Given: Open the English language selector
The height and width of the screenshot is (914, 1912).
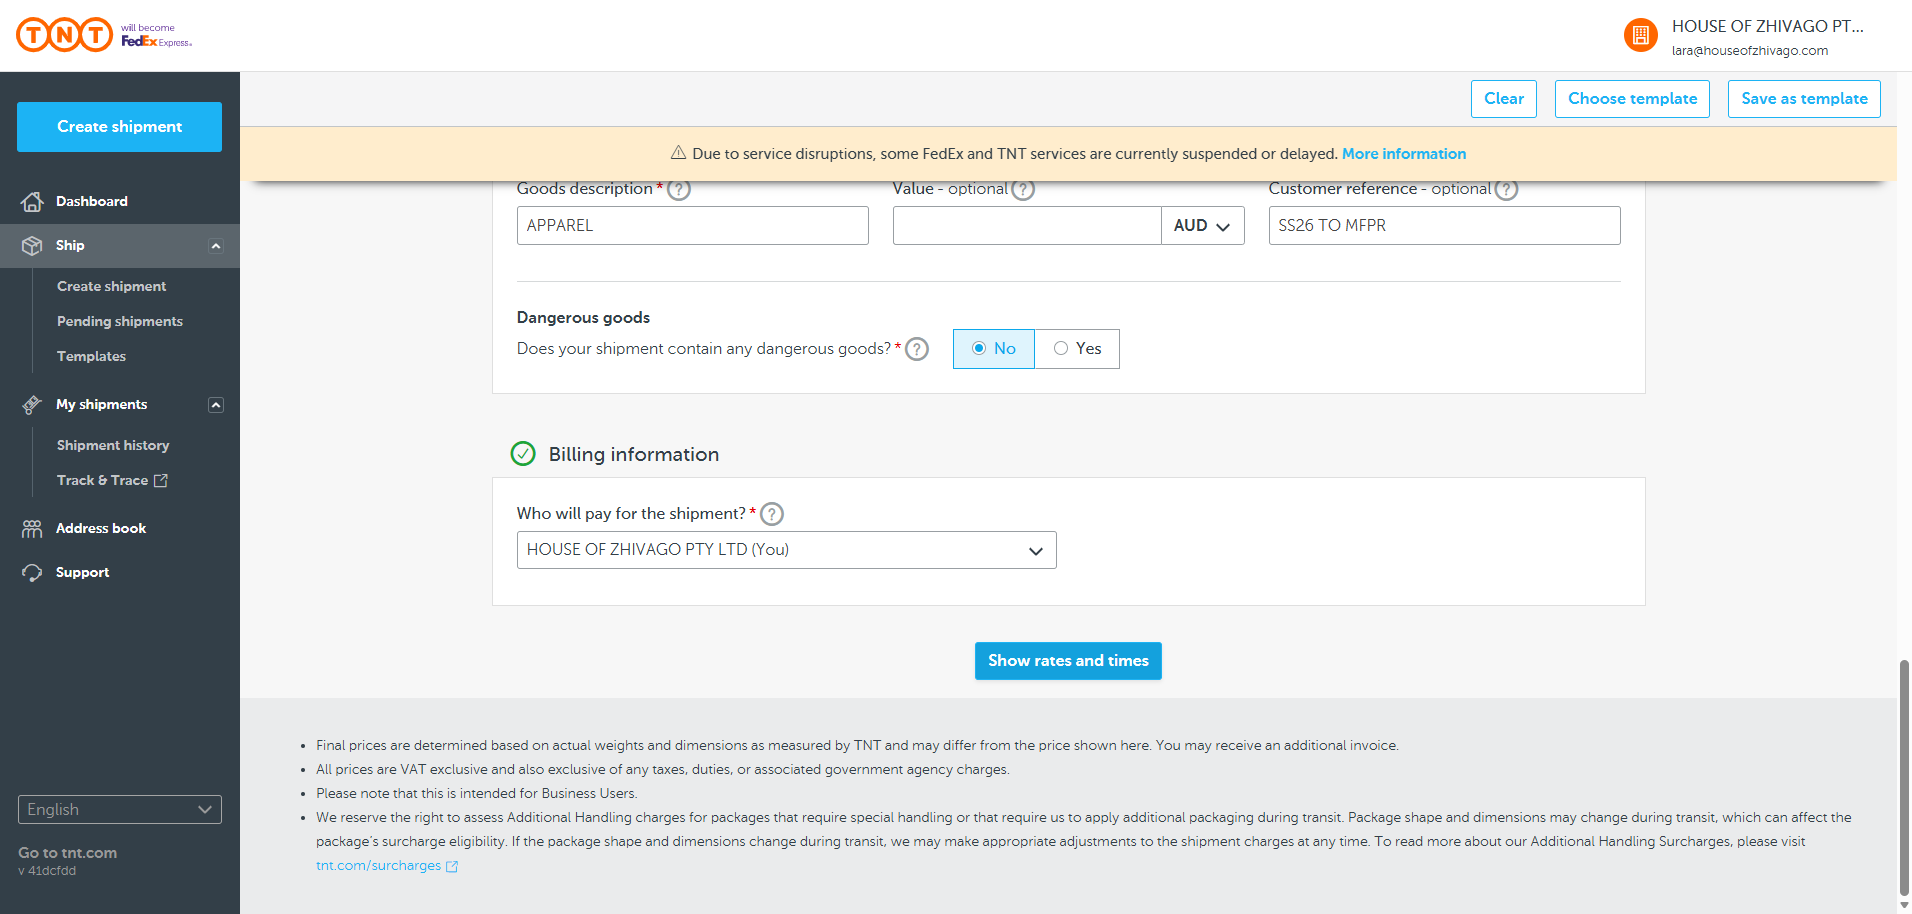Looking at the screenshot, I should (x=120, y=810).
